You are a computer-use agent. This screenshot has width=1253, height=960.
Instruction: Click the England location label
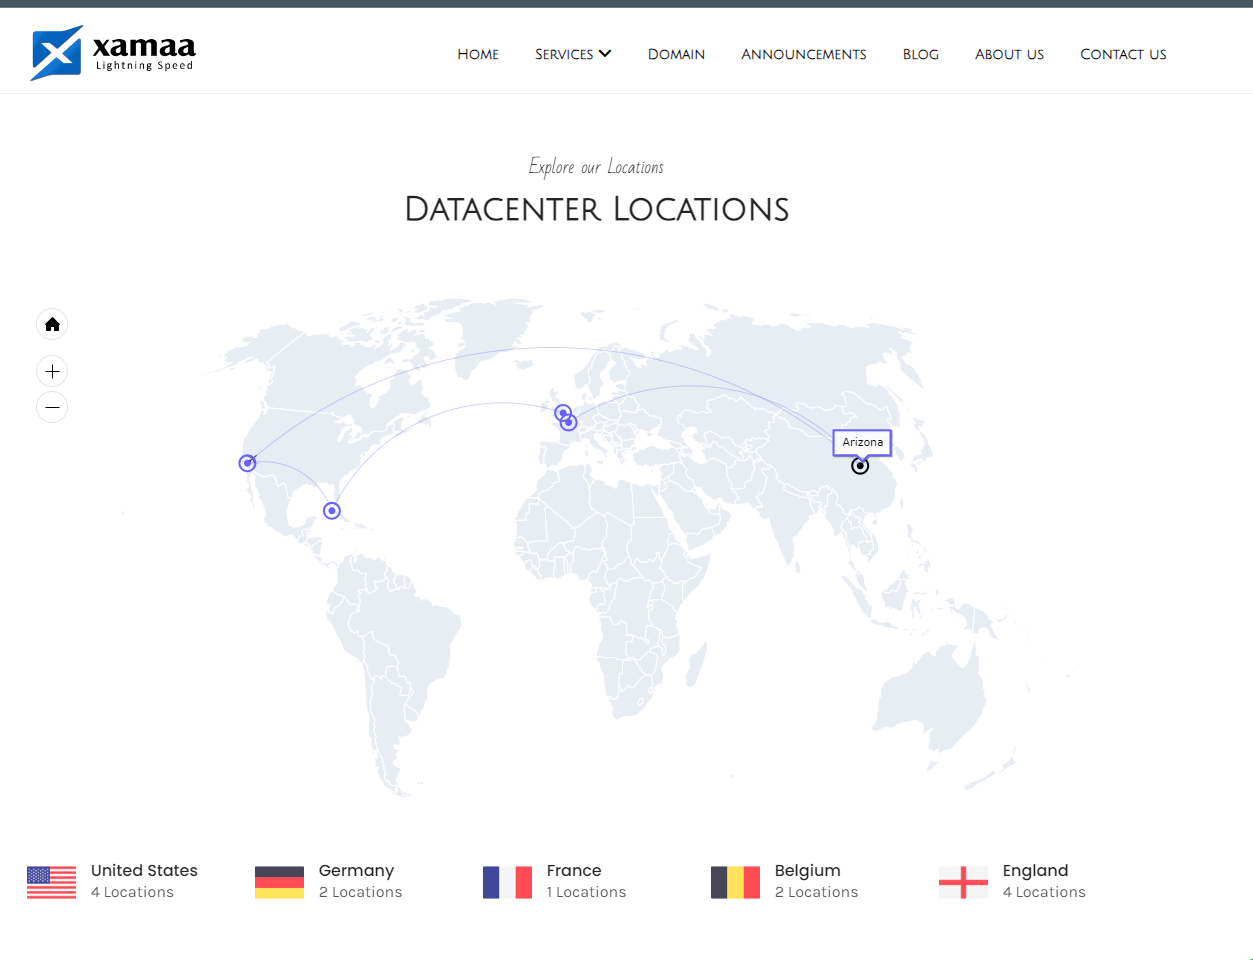1035,871
